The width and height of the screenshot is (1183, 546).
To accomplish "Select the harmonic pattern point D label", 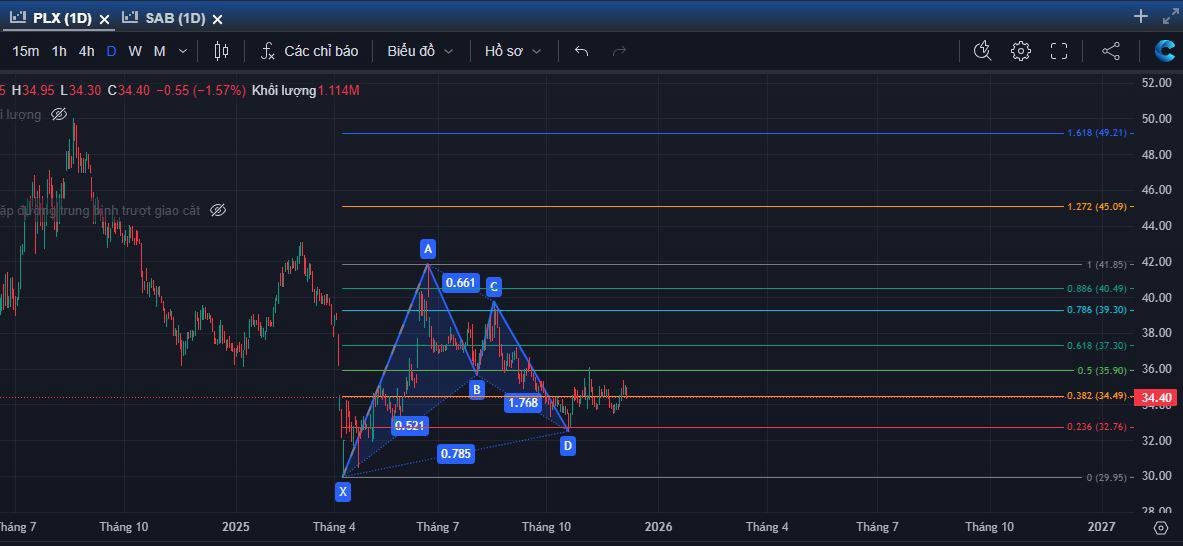I will point(568,446).
